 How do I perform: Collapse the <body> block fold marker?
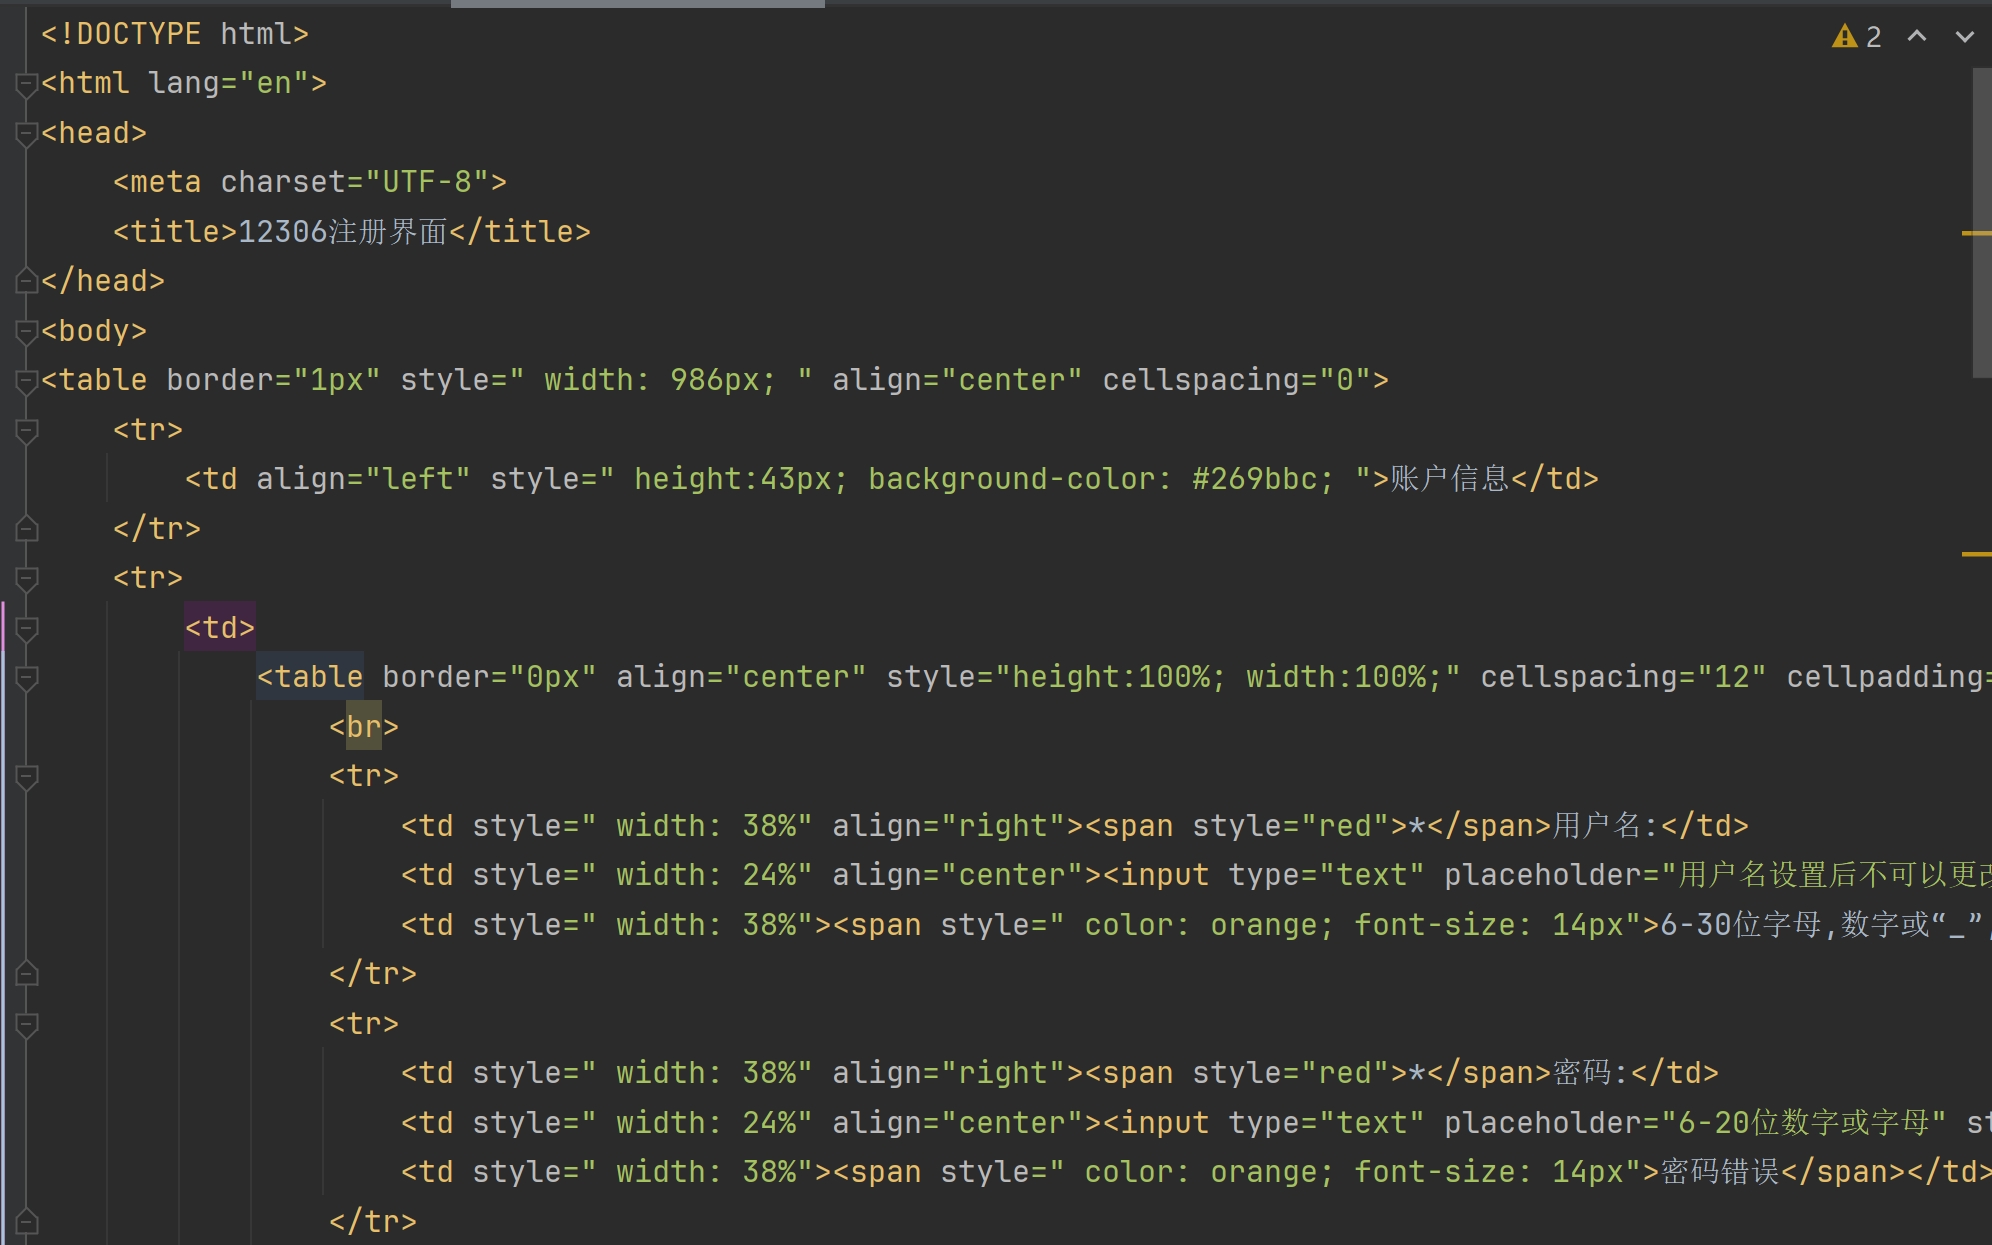(27, 332)
